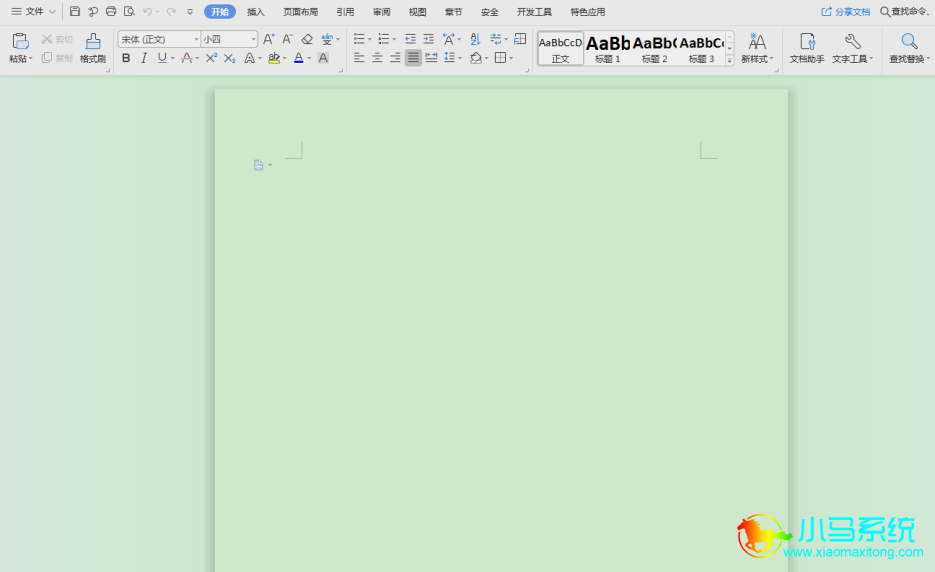Viewport: 935px width, 572px height.
Task: Open the paragraph shading dropdown arrow
Action: click(487, 58)
